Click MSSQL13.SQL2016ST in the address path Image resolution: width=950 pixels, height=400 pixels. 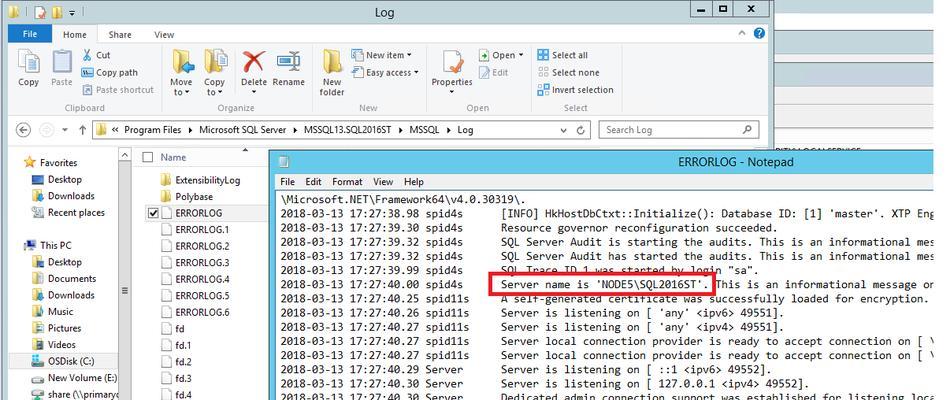tap(348, 130)
